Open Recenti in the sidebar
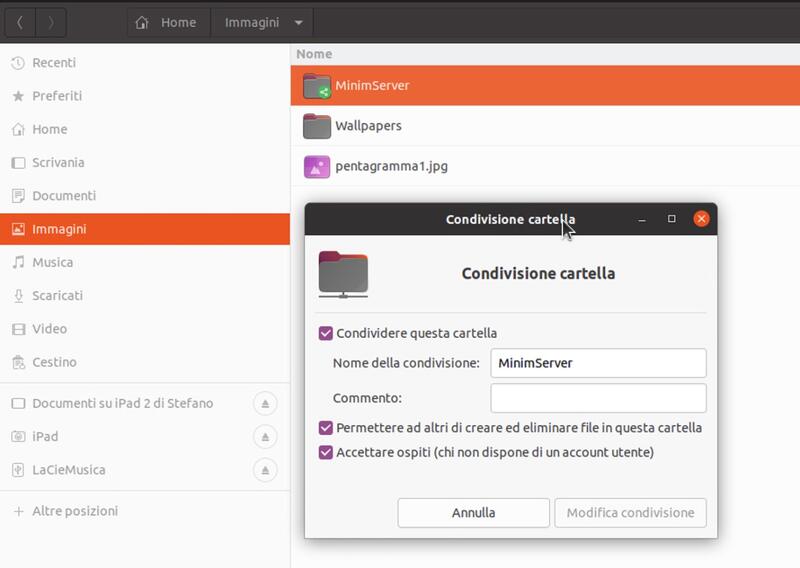 click(x=53, y=63)
